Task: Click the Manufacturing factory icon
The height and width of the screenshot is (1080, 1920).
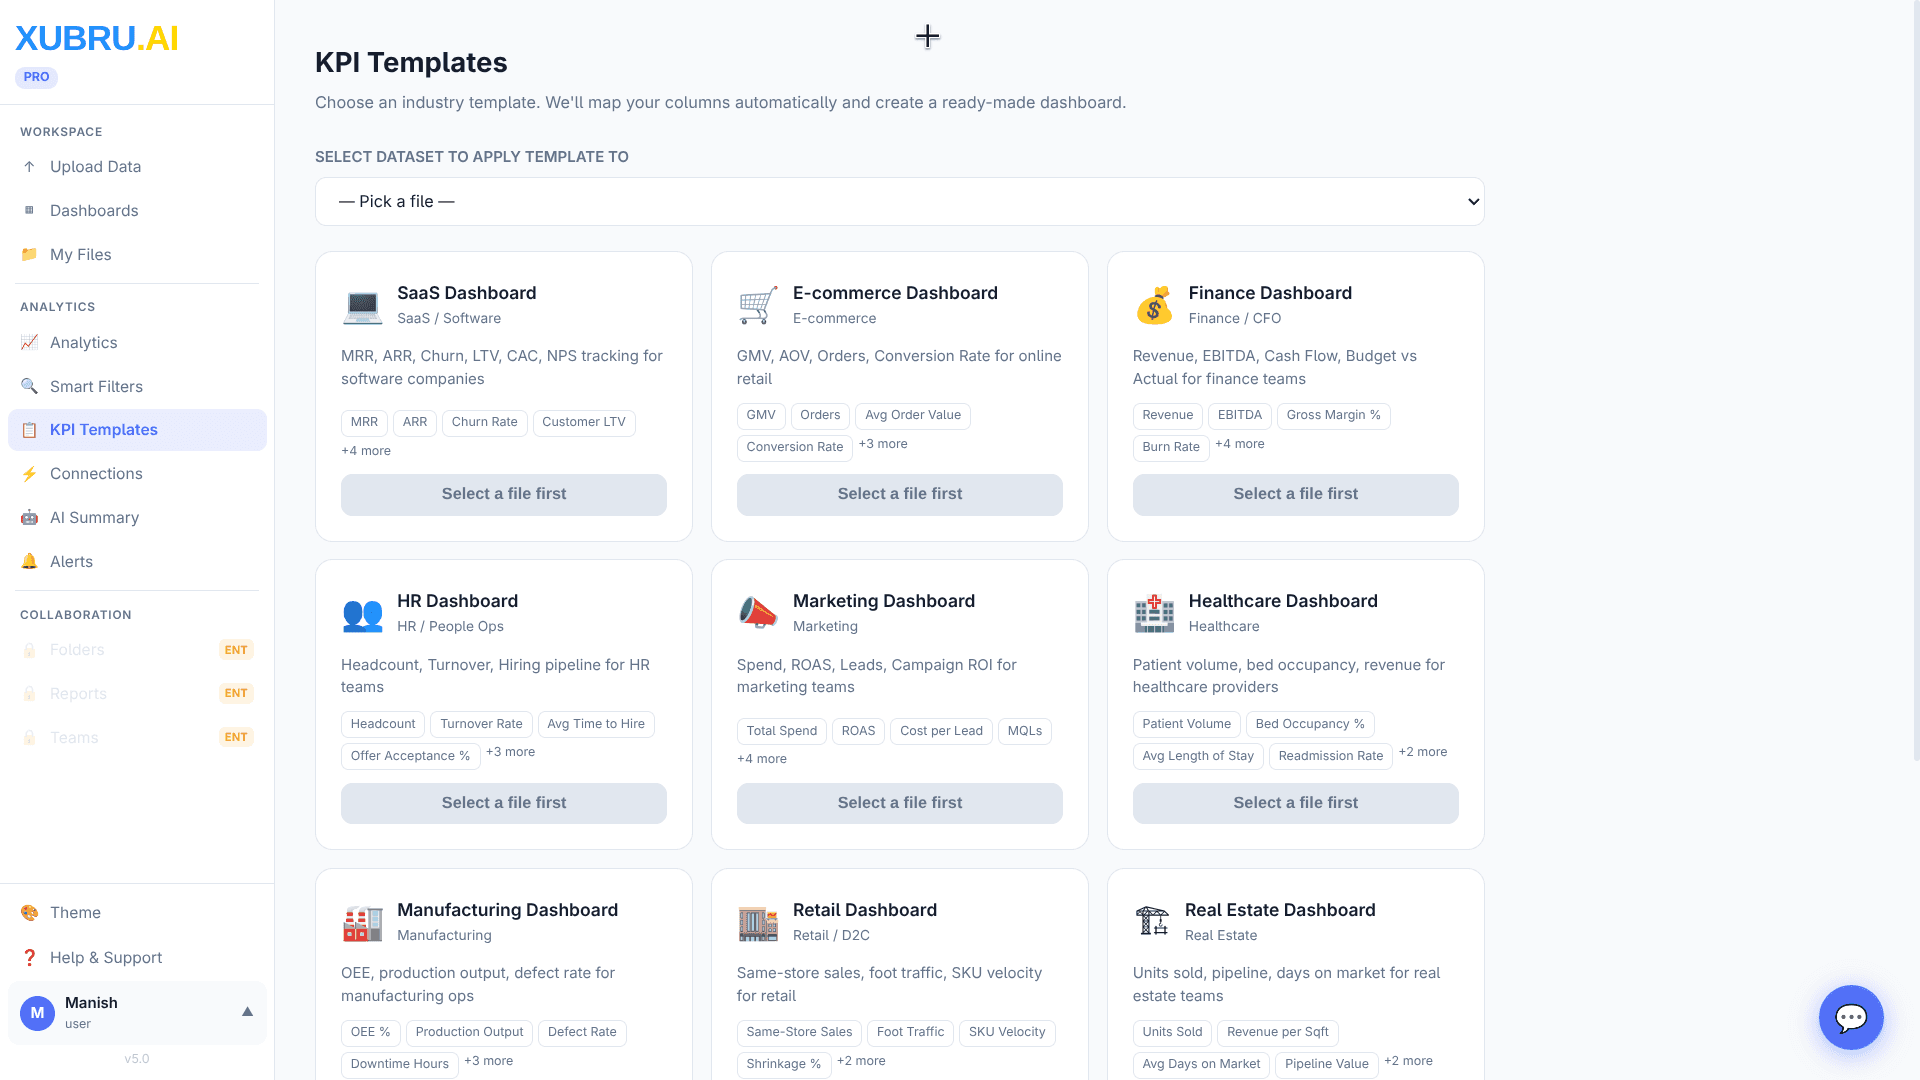Action: point(362,923)
